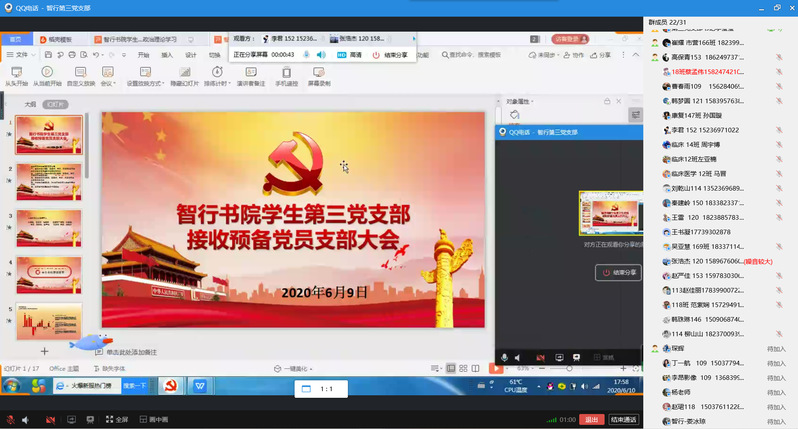
Task: Toggle the speaker in sharing toolbar
Action: point(321,54)
